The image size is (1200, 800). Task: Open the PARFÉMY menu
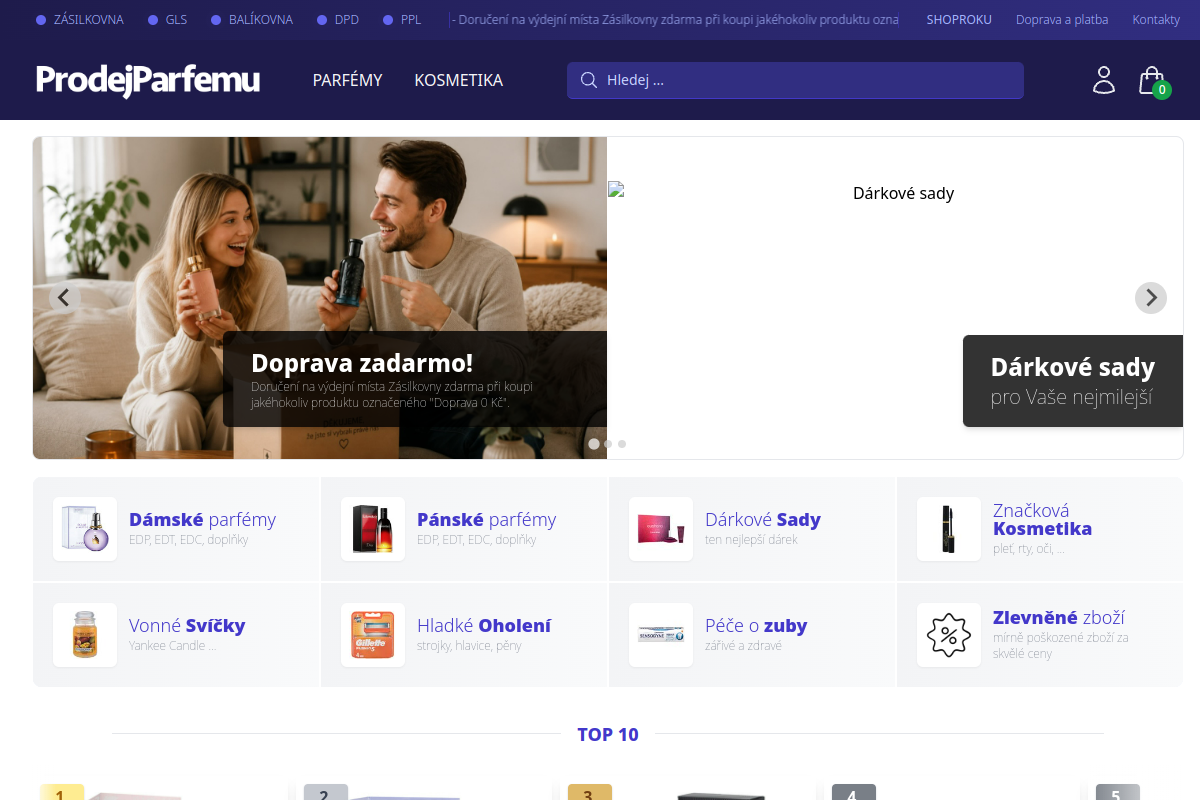(x=347, y=80)
